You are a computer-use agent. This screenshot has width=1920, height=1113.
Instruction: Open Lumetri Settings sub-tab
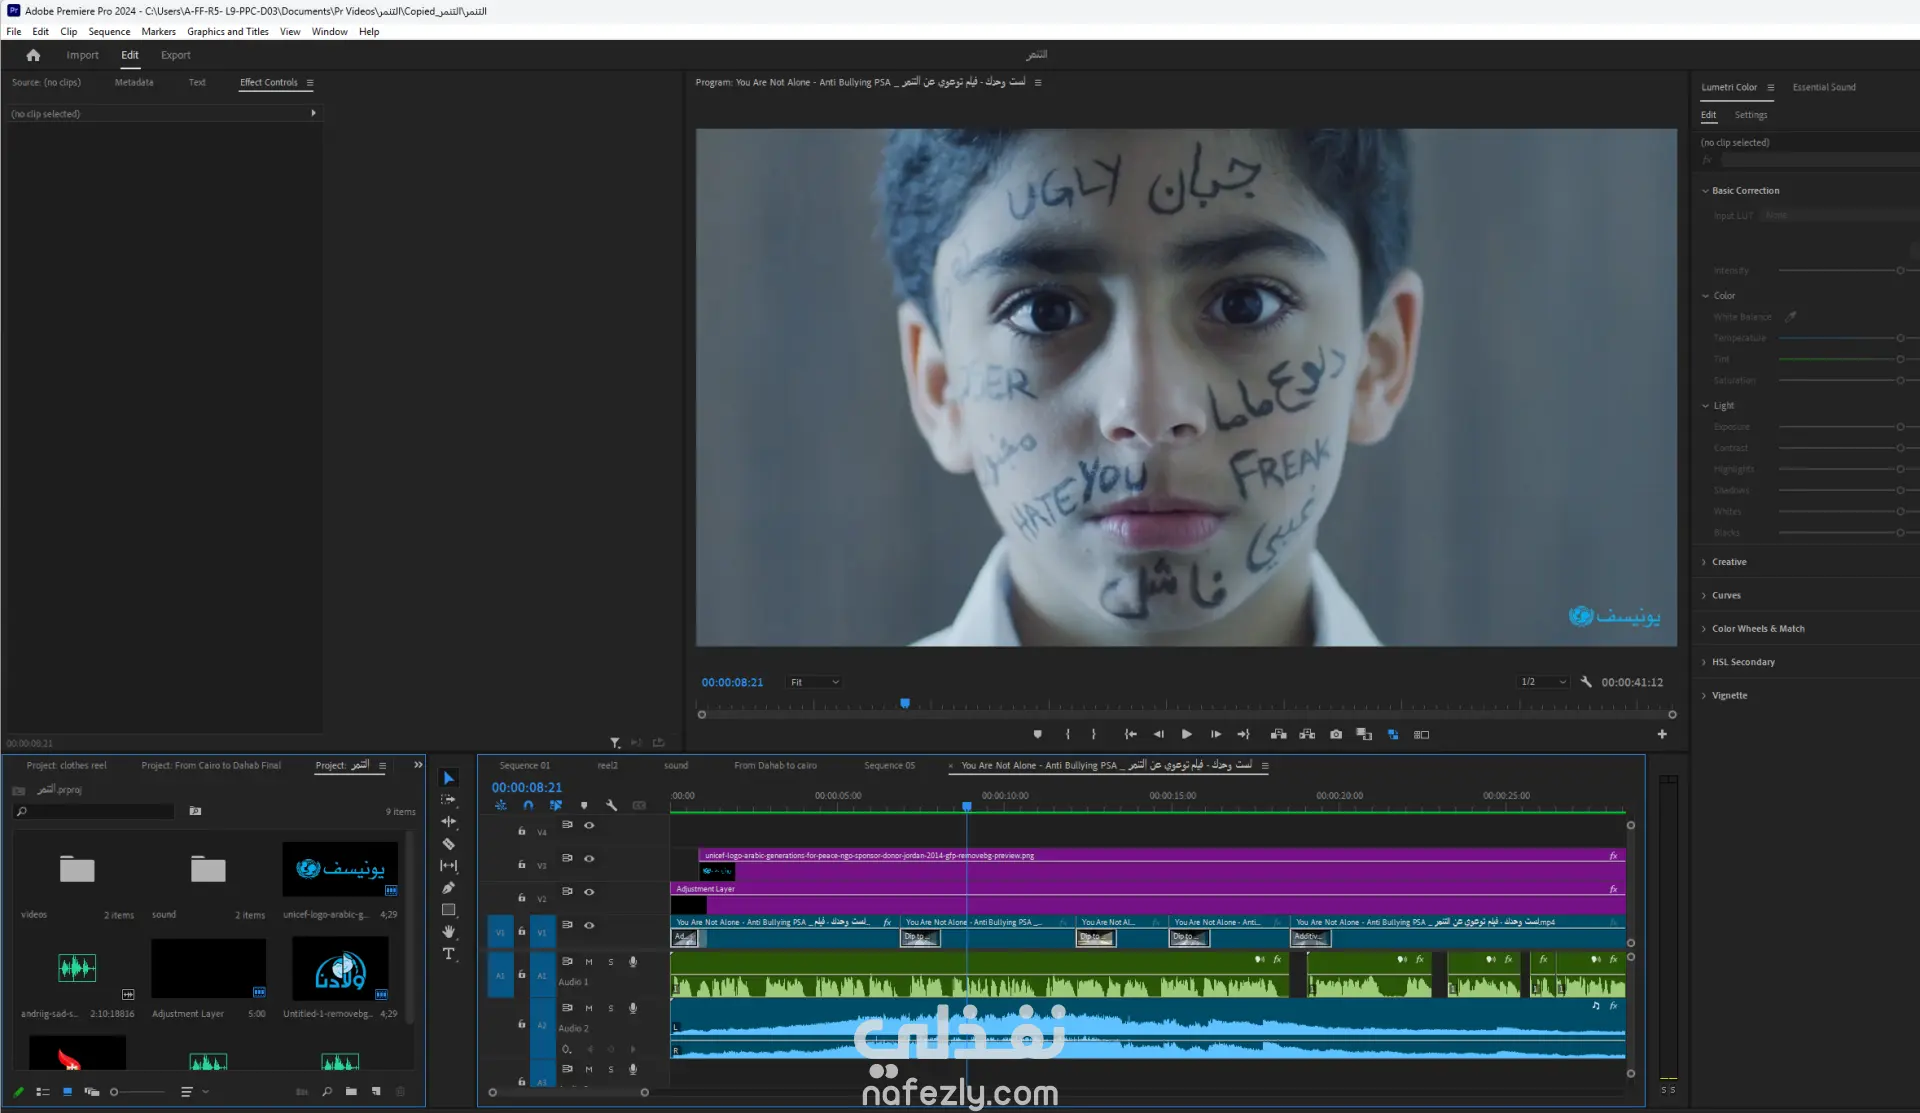(x=1750, y=115)
